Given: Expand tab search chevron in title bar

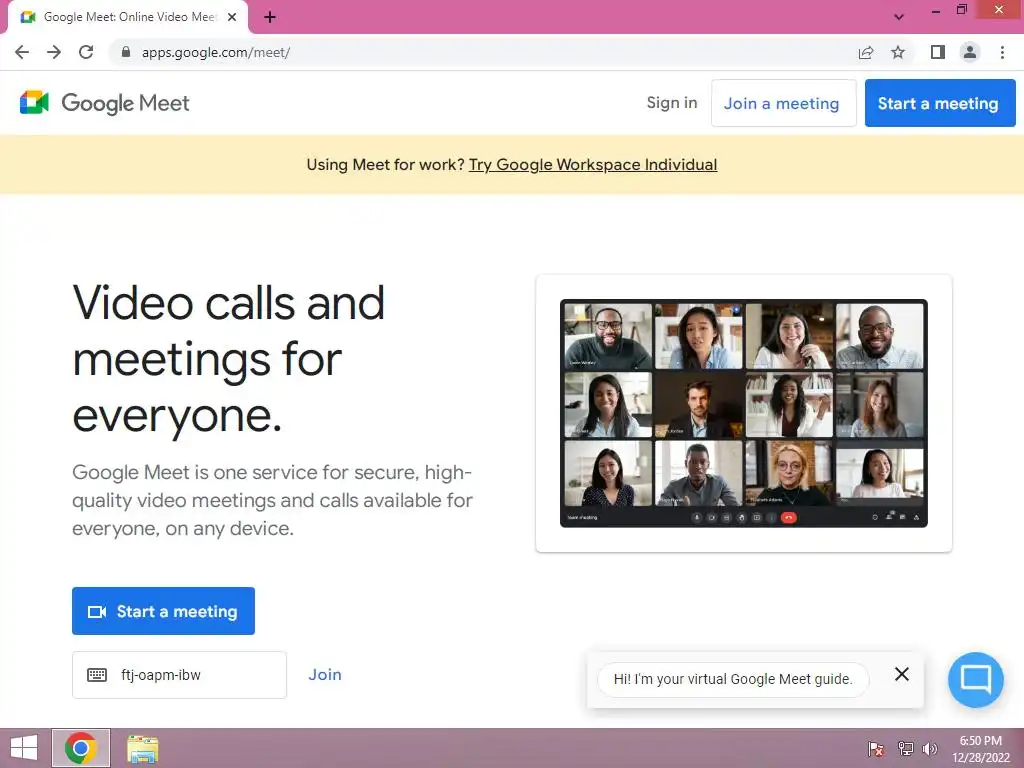Looking at the screenshot, I should pyautogui.click(x=899, y=17).
